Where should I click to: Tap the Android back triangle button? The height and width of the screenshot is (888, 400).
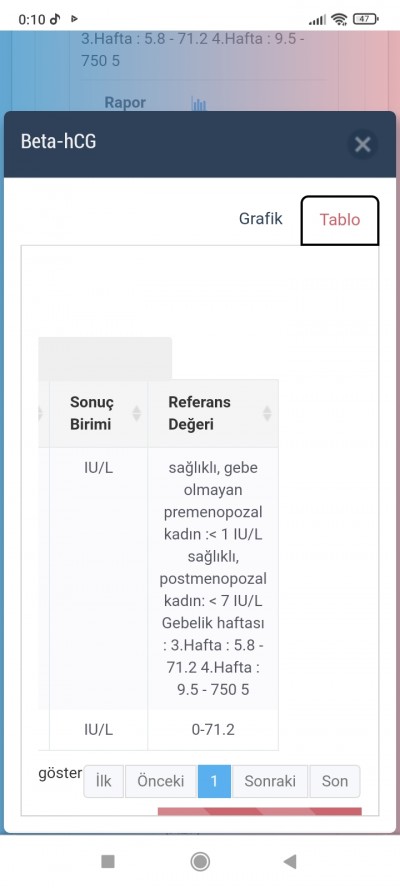pos(290,861)
